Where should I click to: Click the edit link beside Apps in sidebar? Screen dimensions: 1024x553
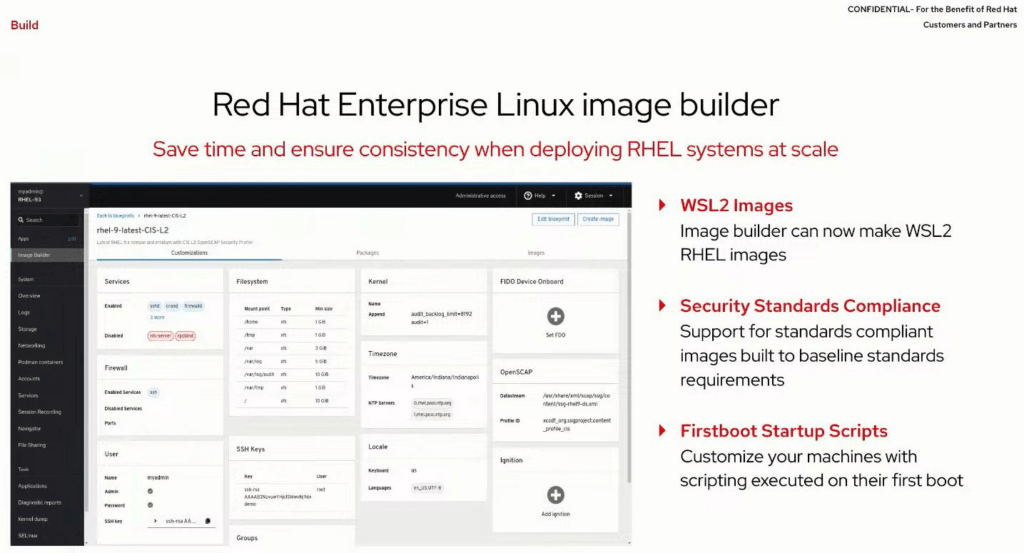click(72, 239)
